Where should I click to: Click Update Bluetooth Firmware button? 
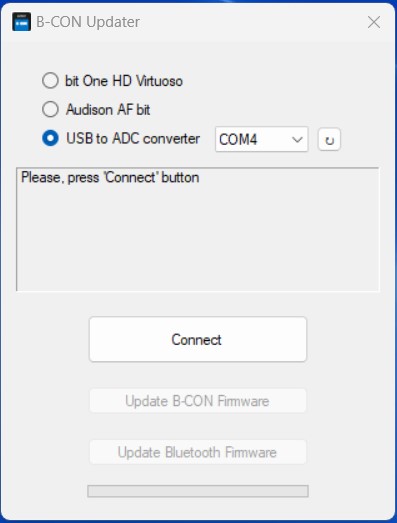(198, 452)
